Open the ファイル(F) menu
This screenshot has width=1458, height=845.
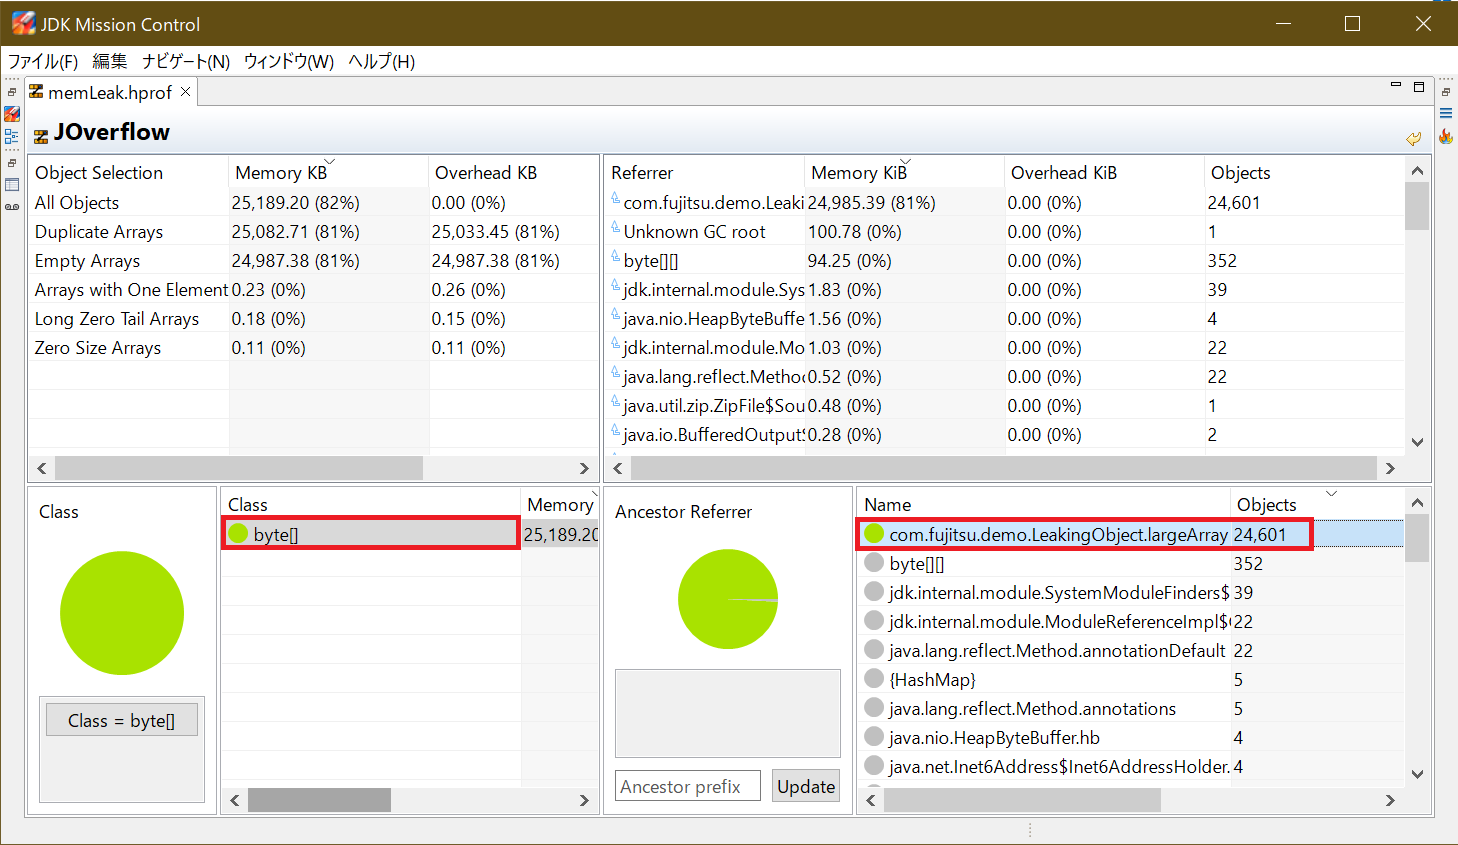click(x=43, y=62)
